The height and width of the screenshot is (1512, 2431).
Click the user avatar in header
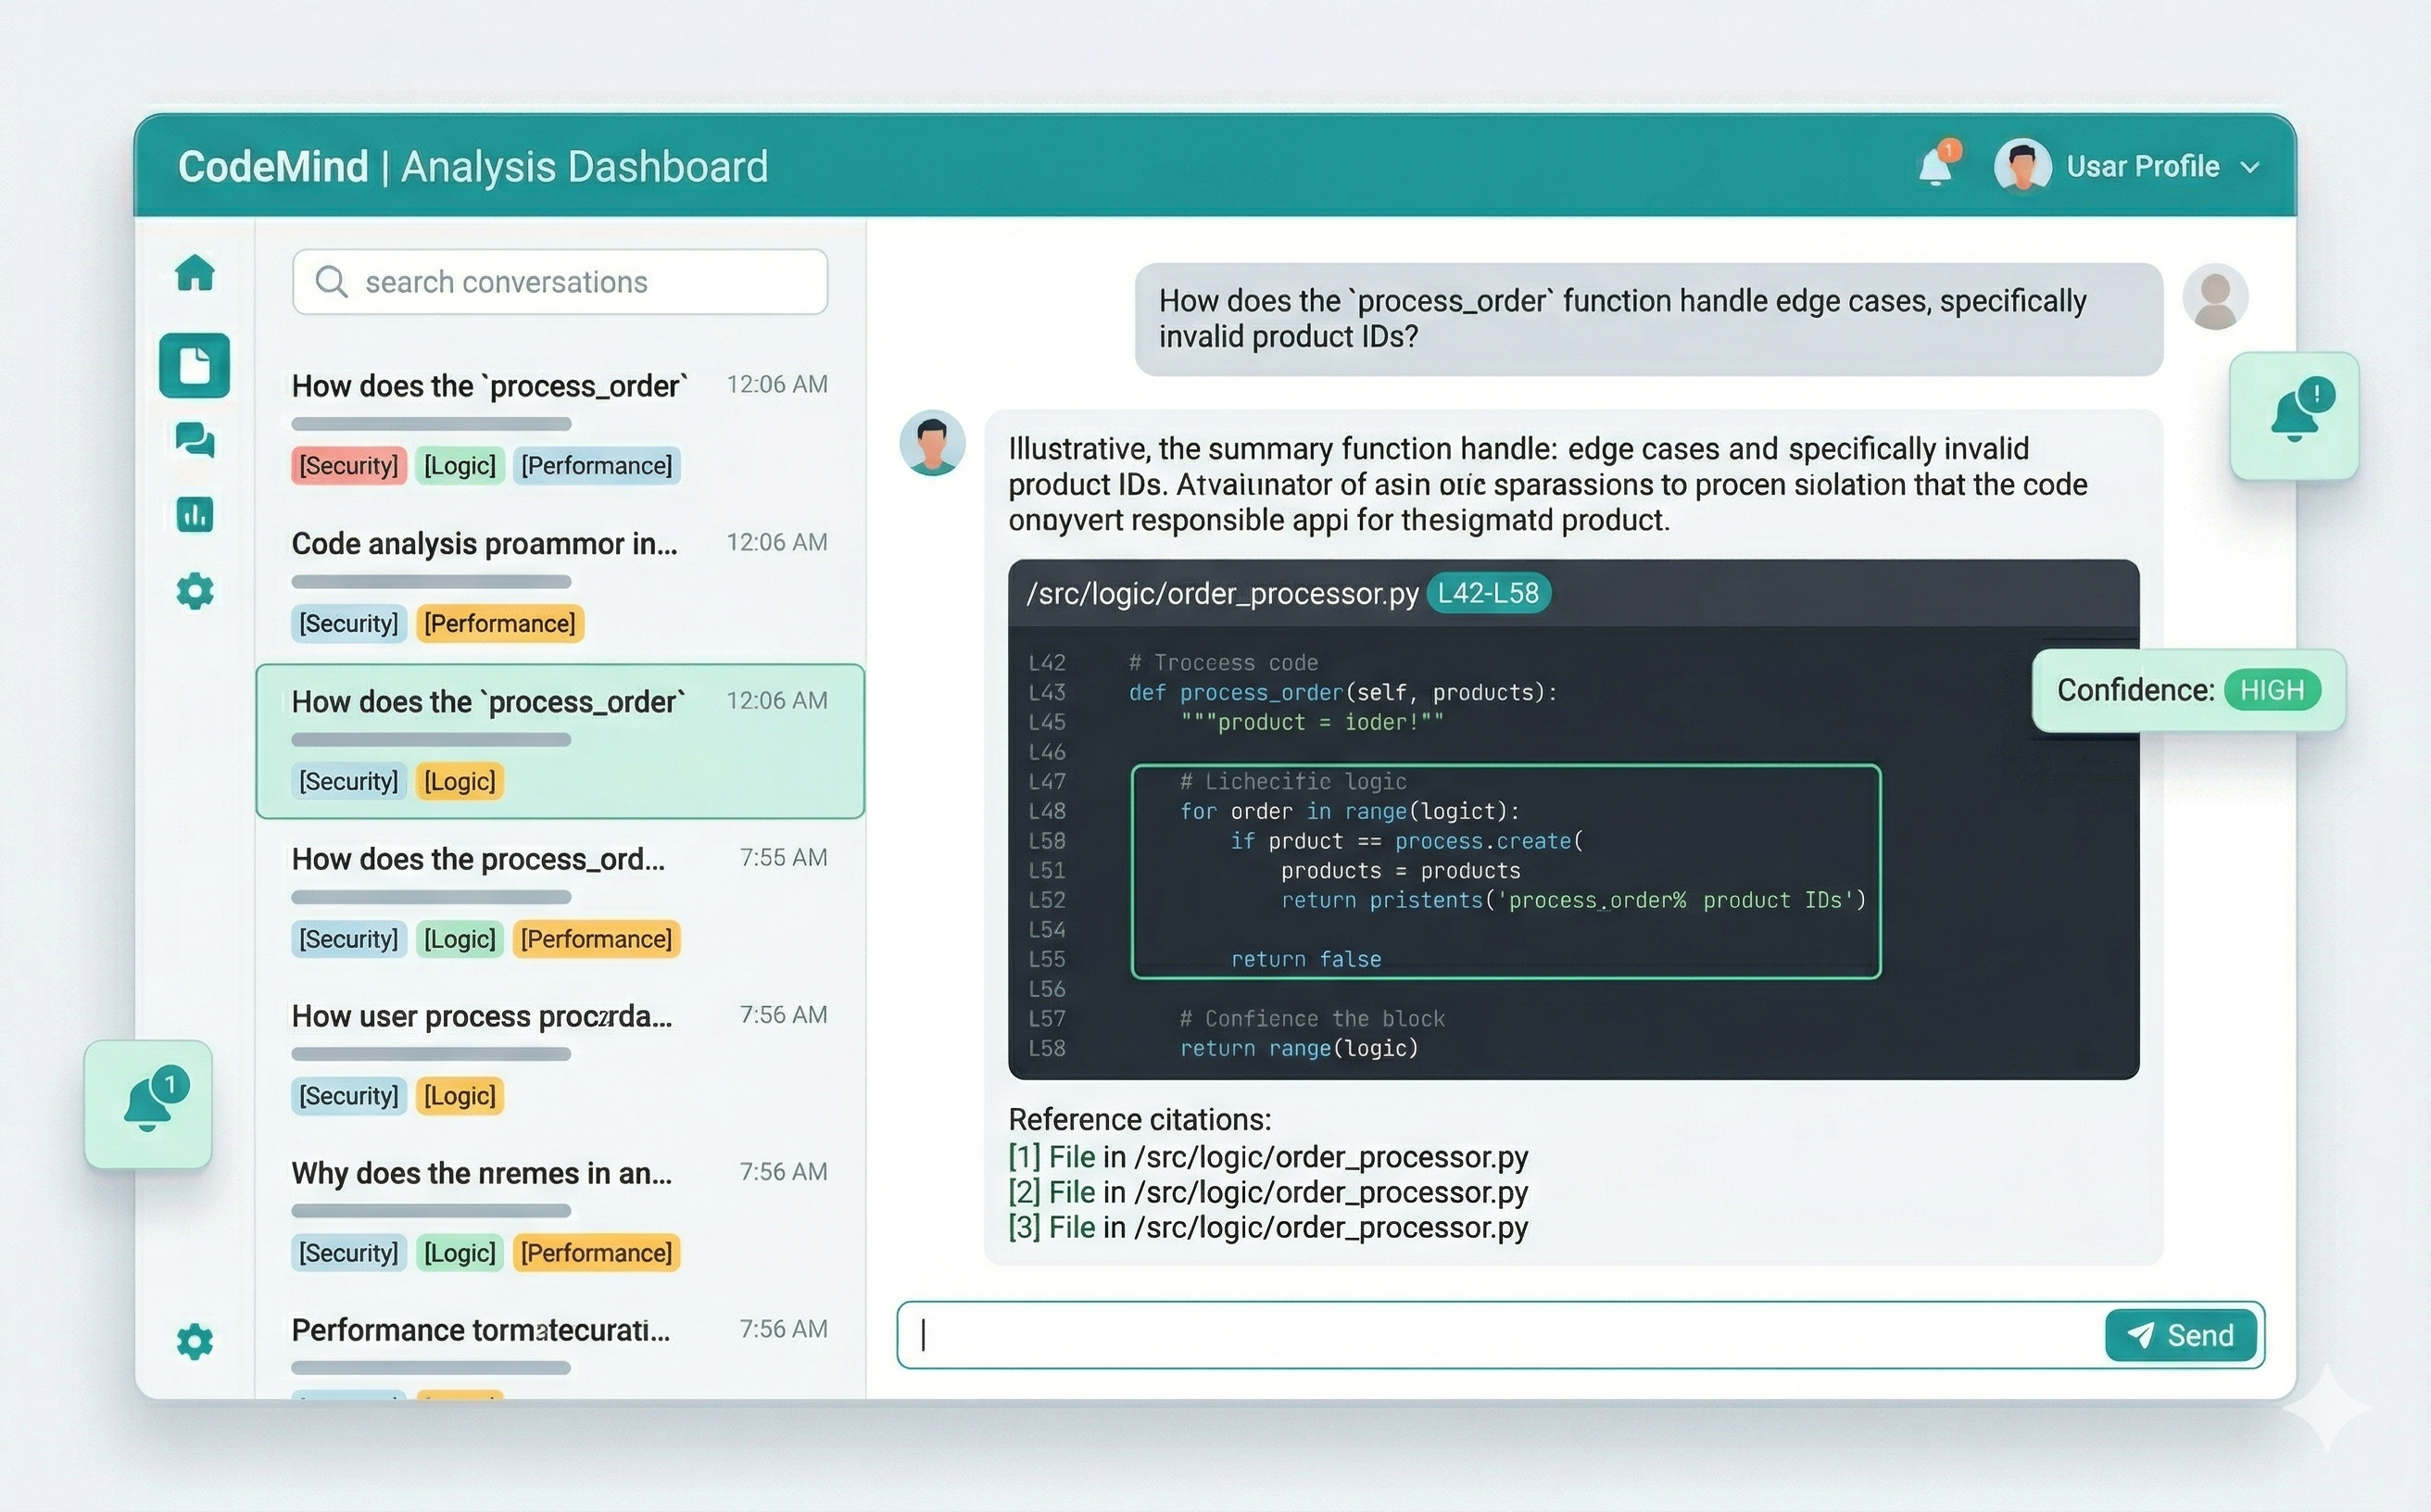pos(2022,166)
